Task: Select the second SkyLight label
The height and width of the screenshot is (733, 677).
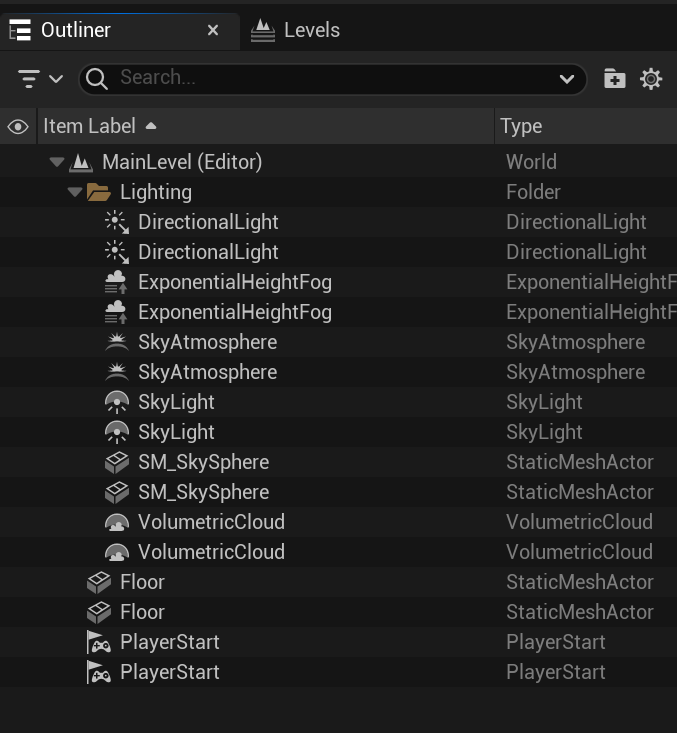Action: pyautogui.click(x=176, y=432)
